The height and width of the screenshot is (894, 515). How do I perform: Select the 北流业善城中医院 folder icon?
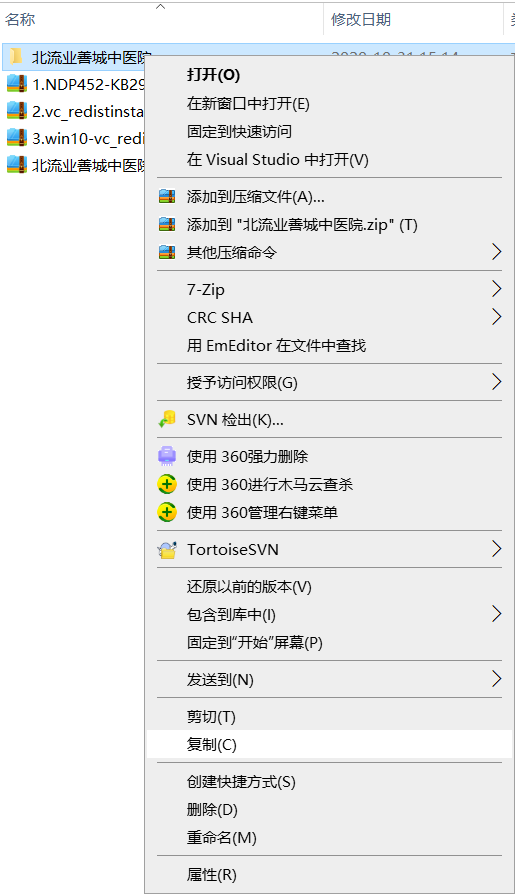pyautogui.click(x=17, y=56)
